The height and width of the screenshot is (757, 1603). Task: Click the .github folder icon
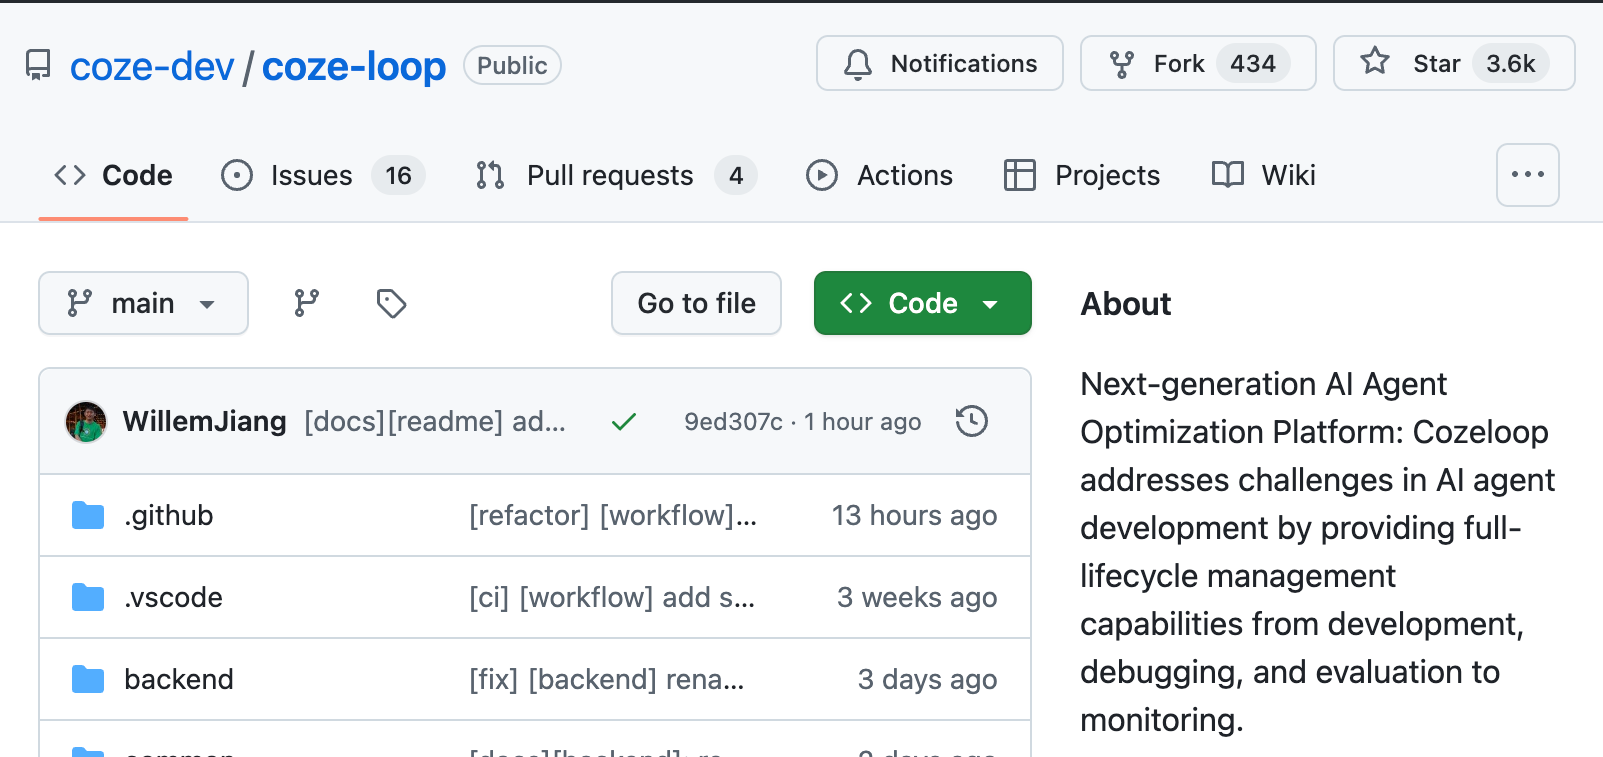88,515
